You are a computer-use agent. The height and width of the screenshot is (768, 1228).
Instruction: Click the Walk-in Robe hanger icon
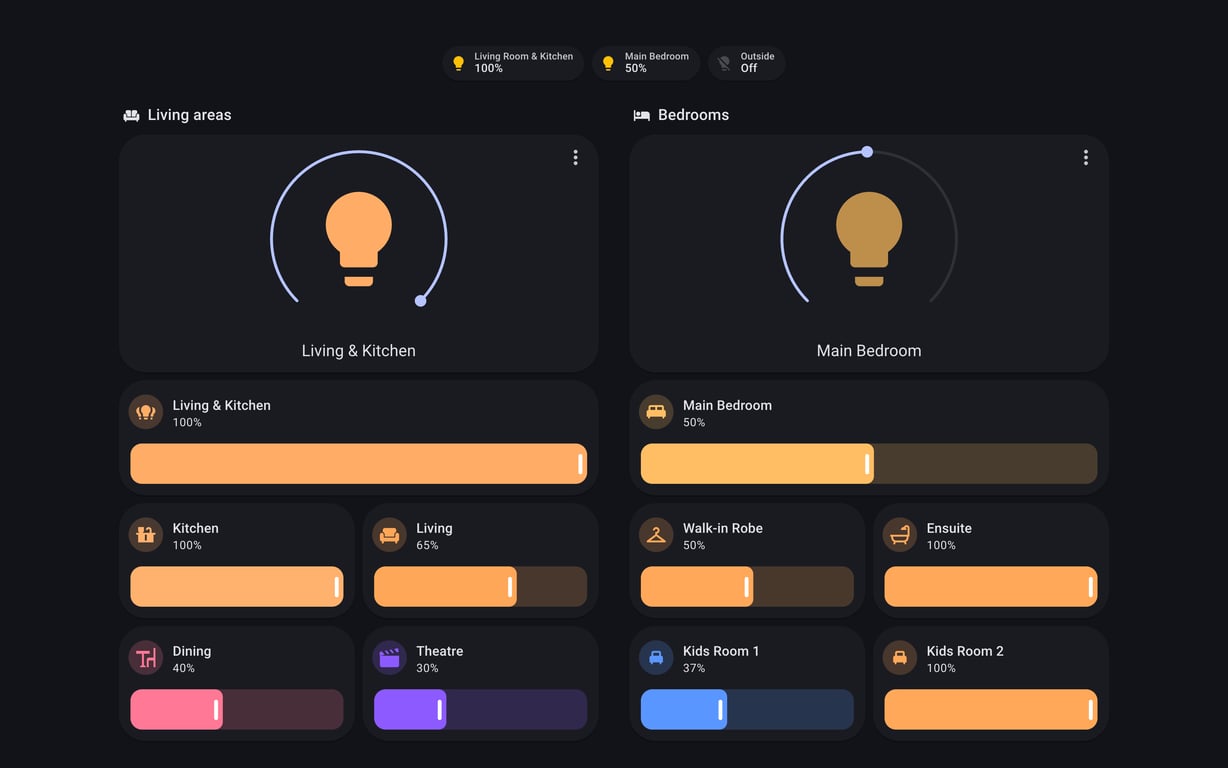tap(656, 535)
